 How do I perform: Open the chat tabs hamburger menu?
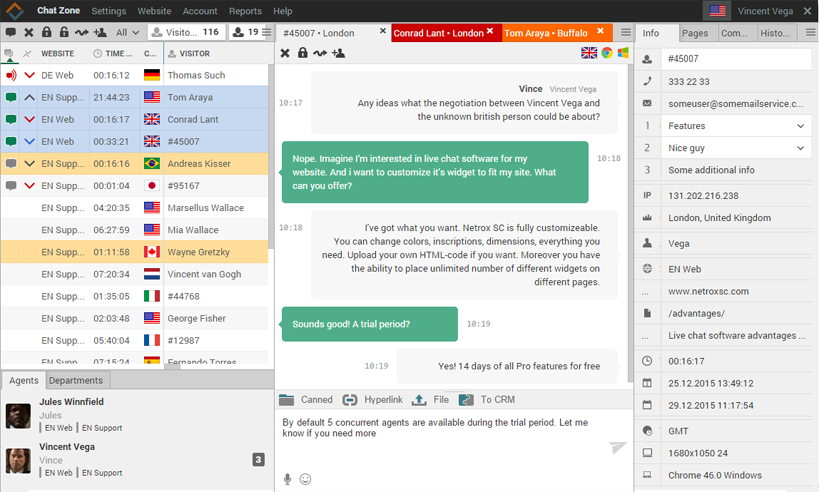pos(626,32)
